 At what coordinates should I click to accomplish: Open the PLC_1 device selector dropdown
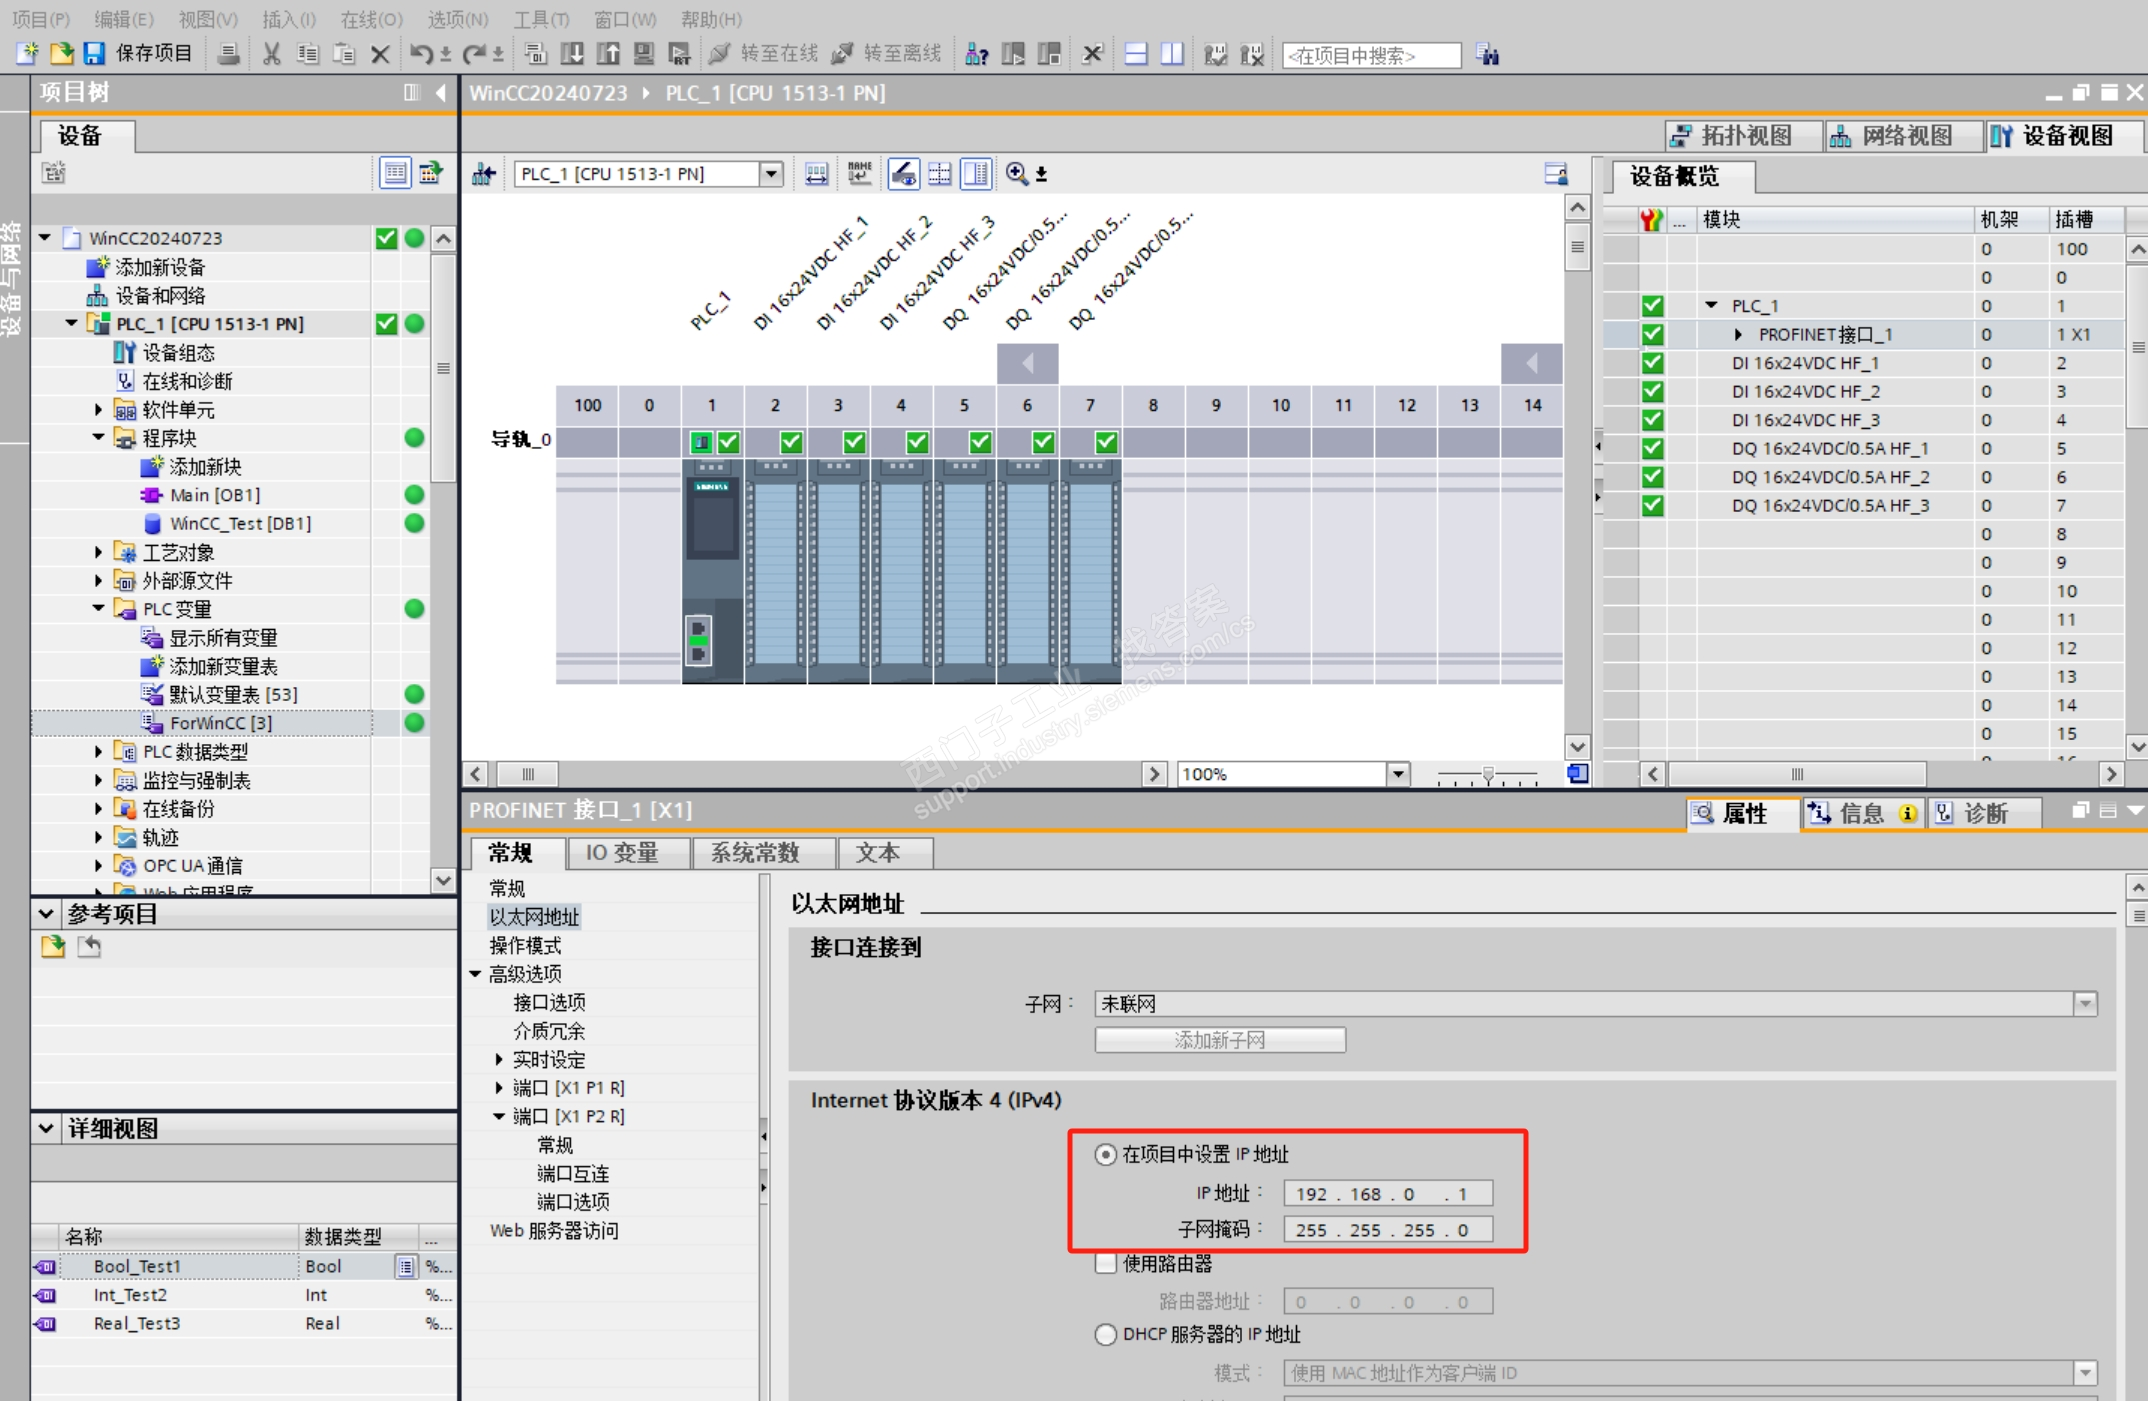[x=771, y=174]
